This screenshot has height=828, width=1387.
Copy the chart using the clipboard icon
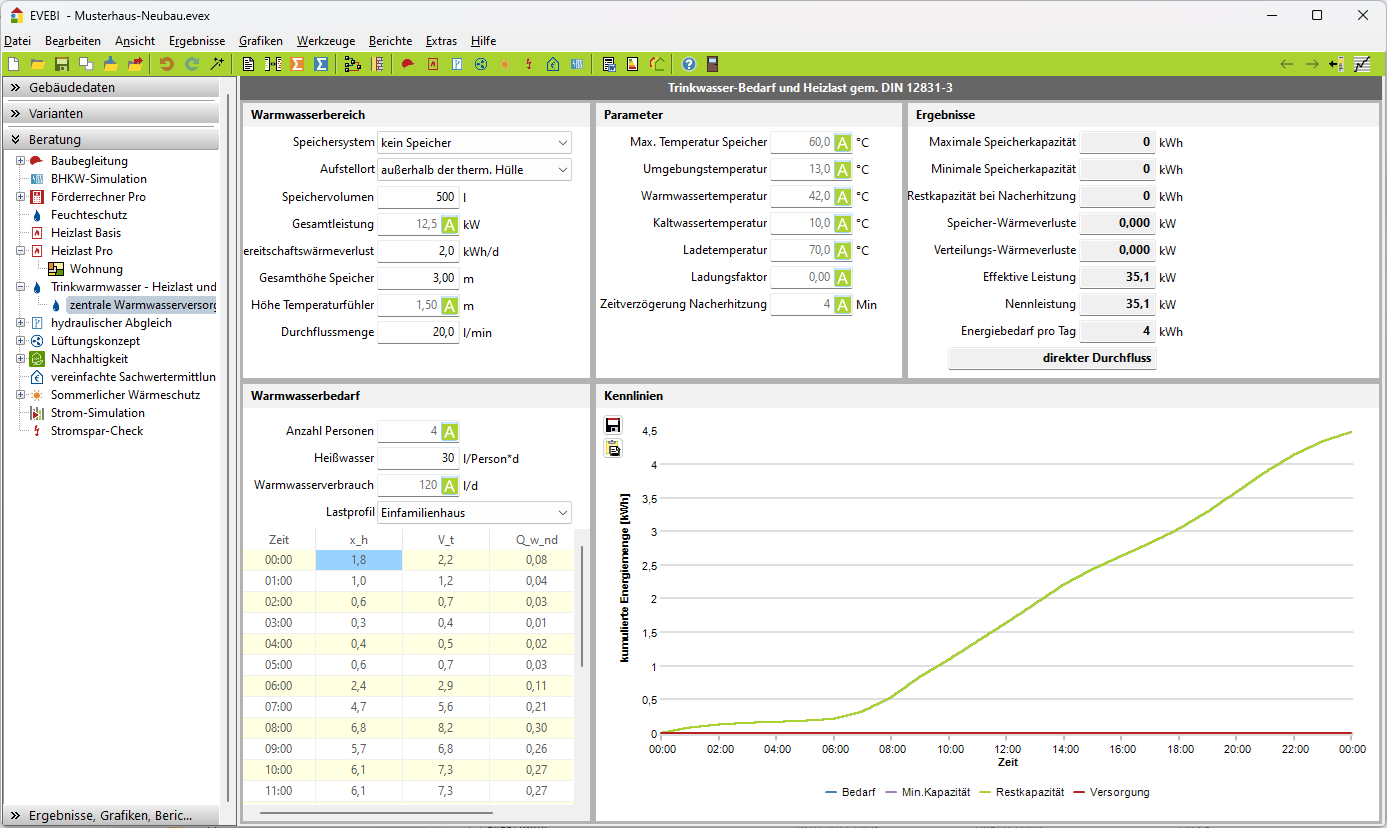(x=613, y=448)
